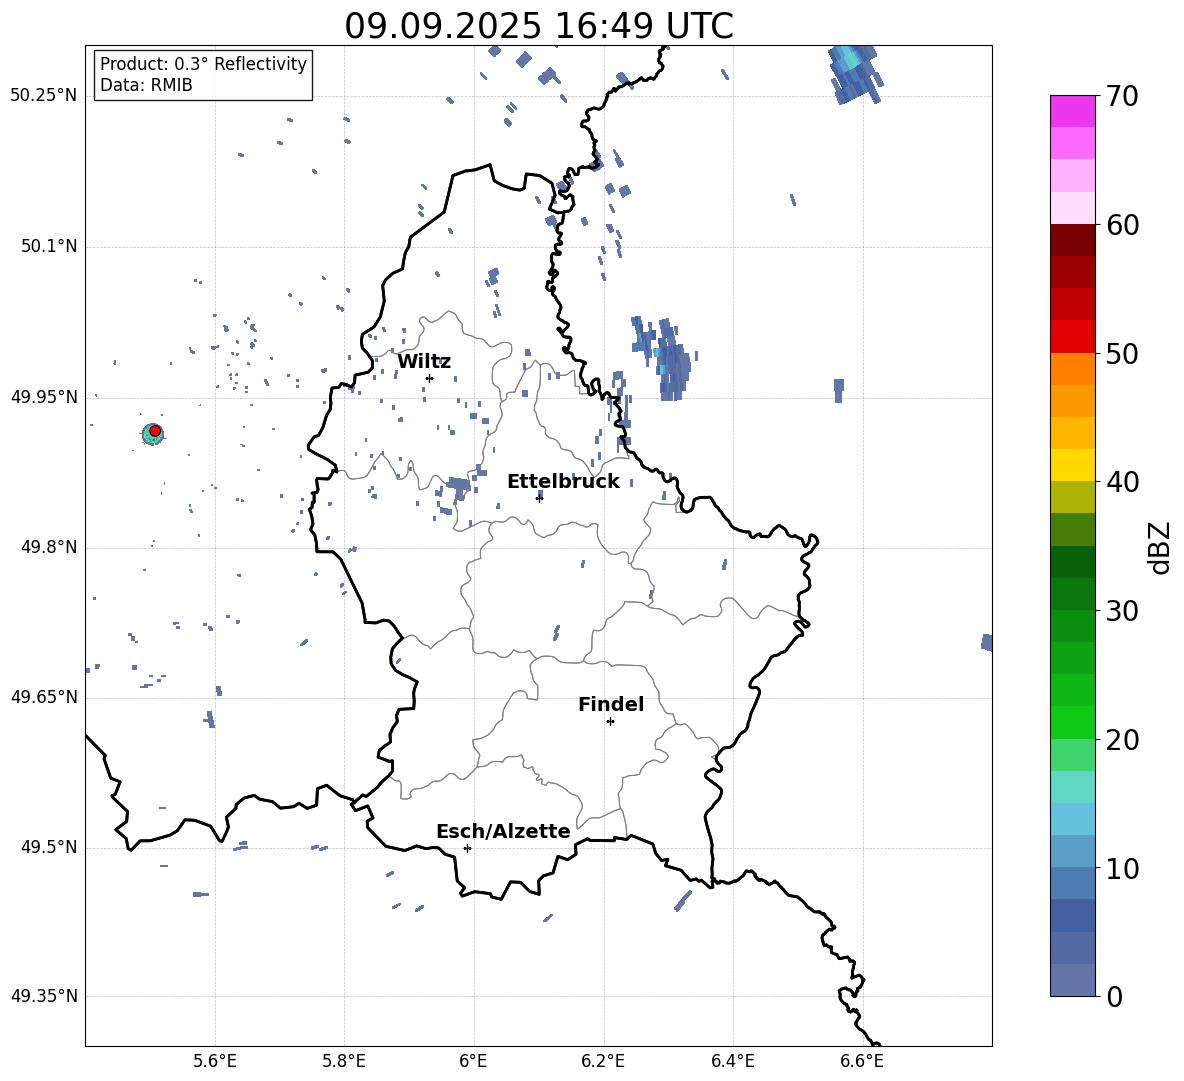This screenshot has width=1184, height=1081.
Task: Click the 'Data: RMIB' label
Action: pyautogui.click(x=146, y=85)
